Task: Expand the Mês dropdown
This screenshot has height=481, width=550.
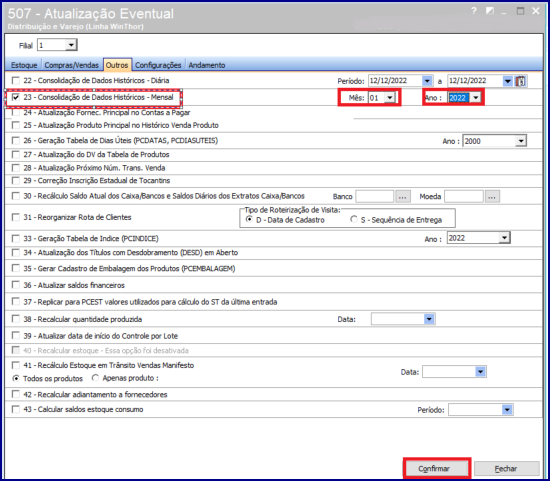Action: click(x=390, y=98)
